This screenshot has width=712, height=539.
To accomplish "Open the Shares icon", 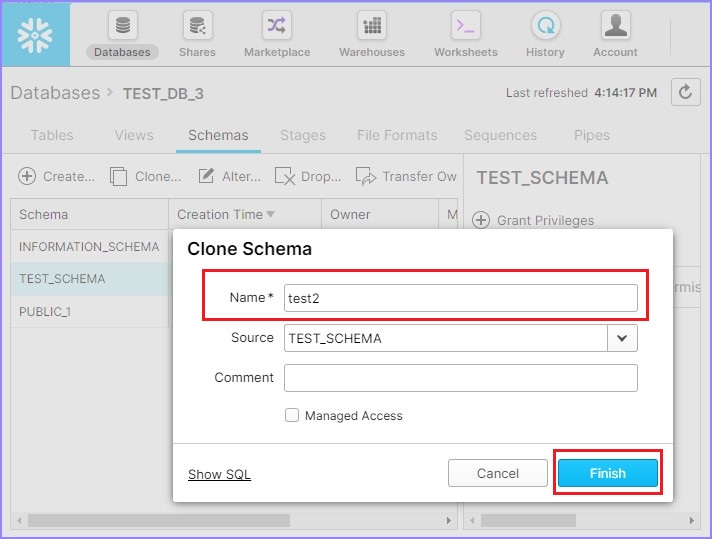I will click(197, 25).
